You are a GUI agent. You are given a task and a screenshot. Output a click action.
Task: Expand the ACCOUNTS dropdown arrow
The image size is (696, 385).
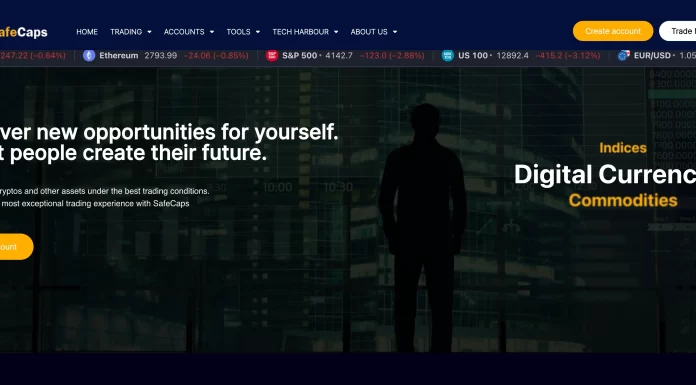pos(212,32)
